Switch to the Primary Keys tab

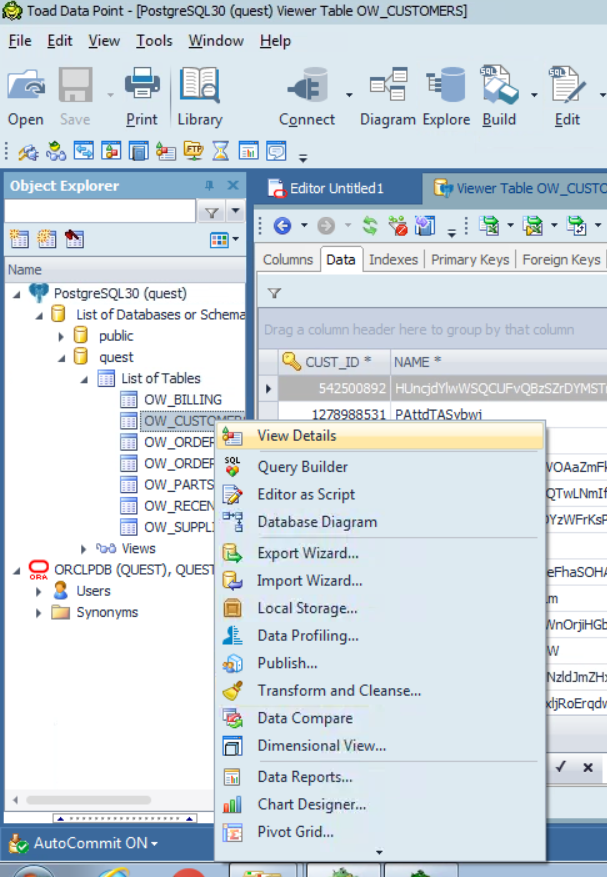pyautogui.click(x=470, y=260)
